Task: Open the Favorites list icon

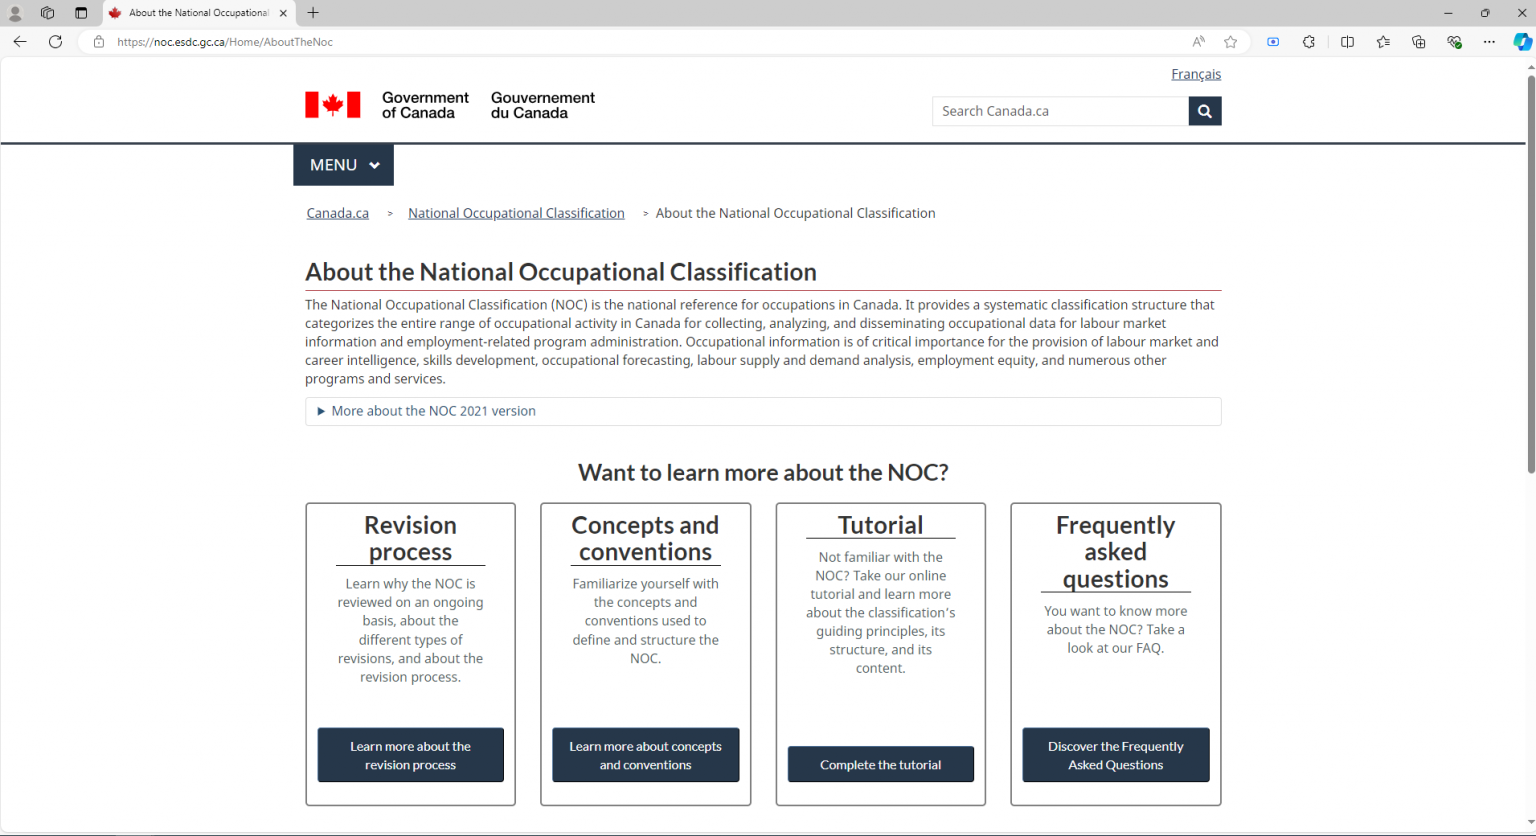Action: coord(1383,42)
